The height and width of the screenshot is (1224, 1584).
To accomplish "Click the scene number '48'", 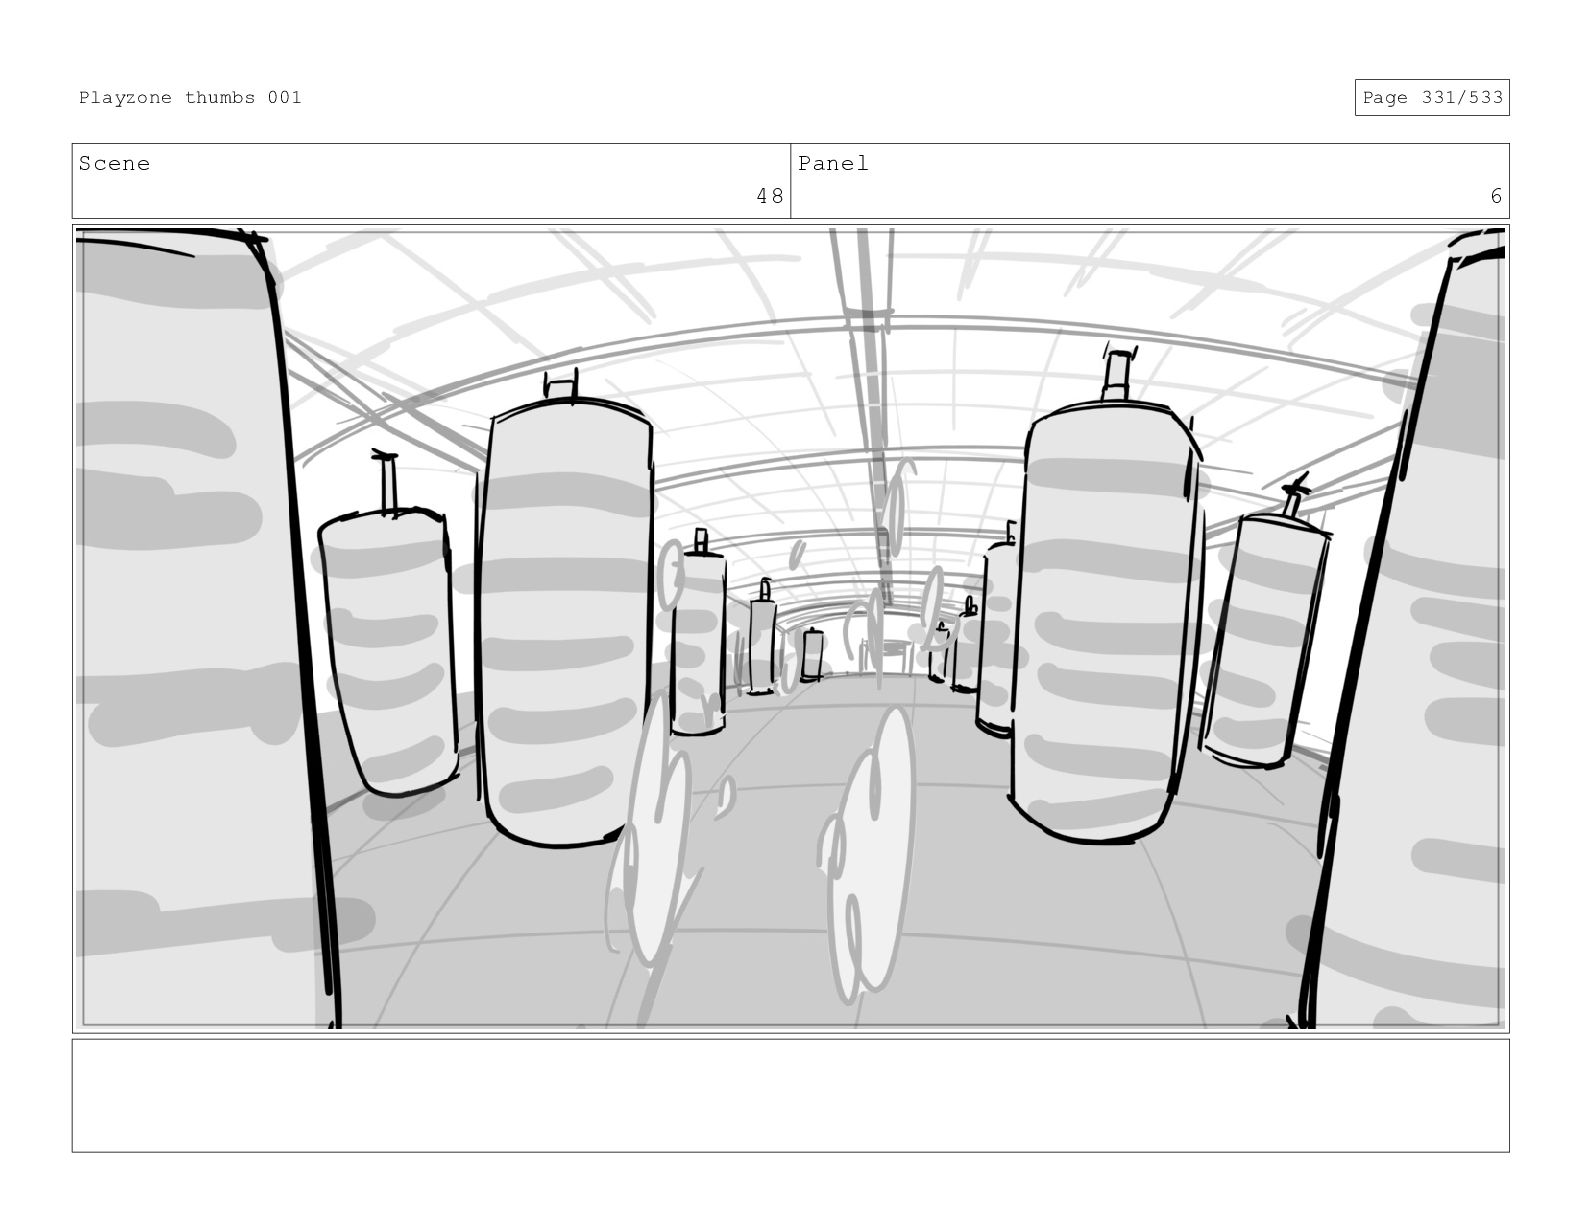I will point(770,196).
